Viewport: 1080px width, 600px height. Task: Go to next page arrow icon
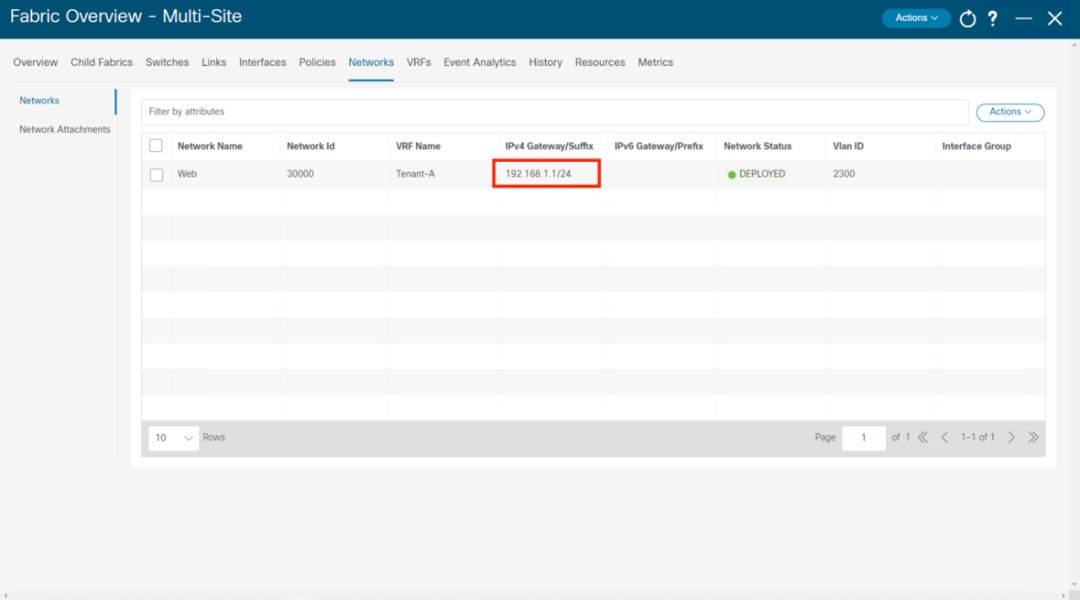coord(1011,437)
